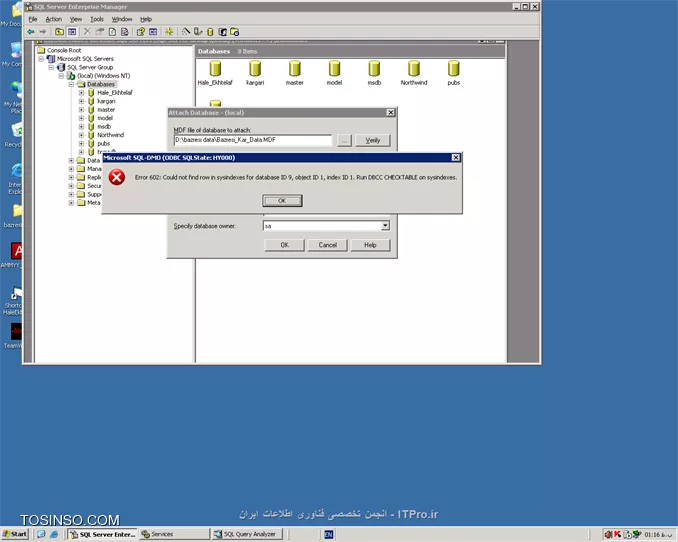This screenshot has width=678, height=542.
Task: Click the EN language indicator on the taskbar
Action: (329, 534)
